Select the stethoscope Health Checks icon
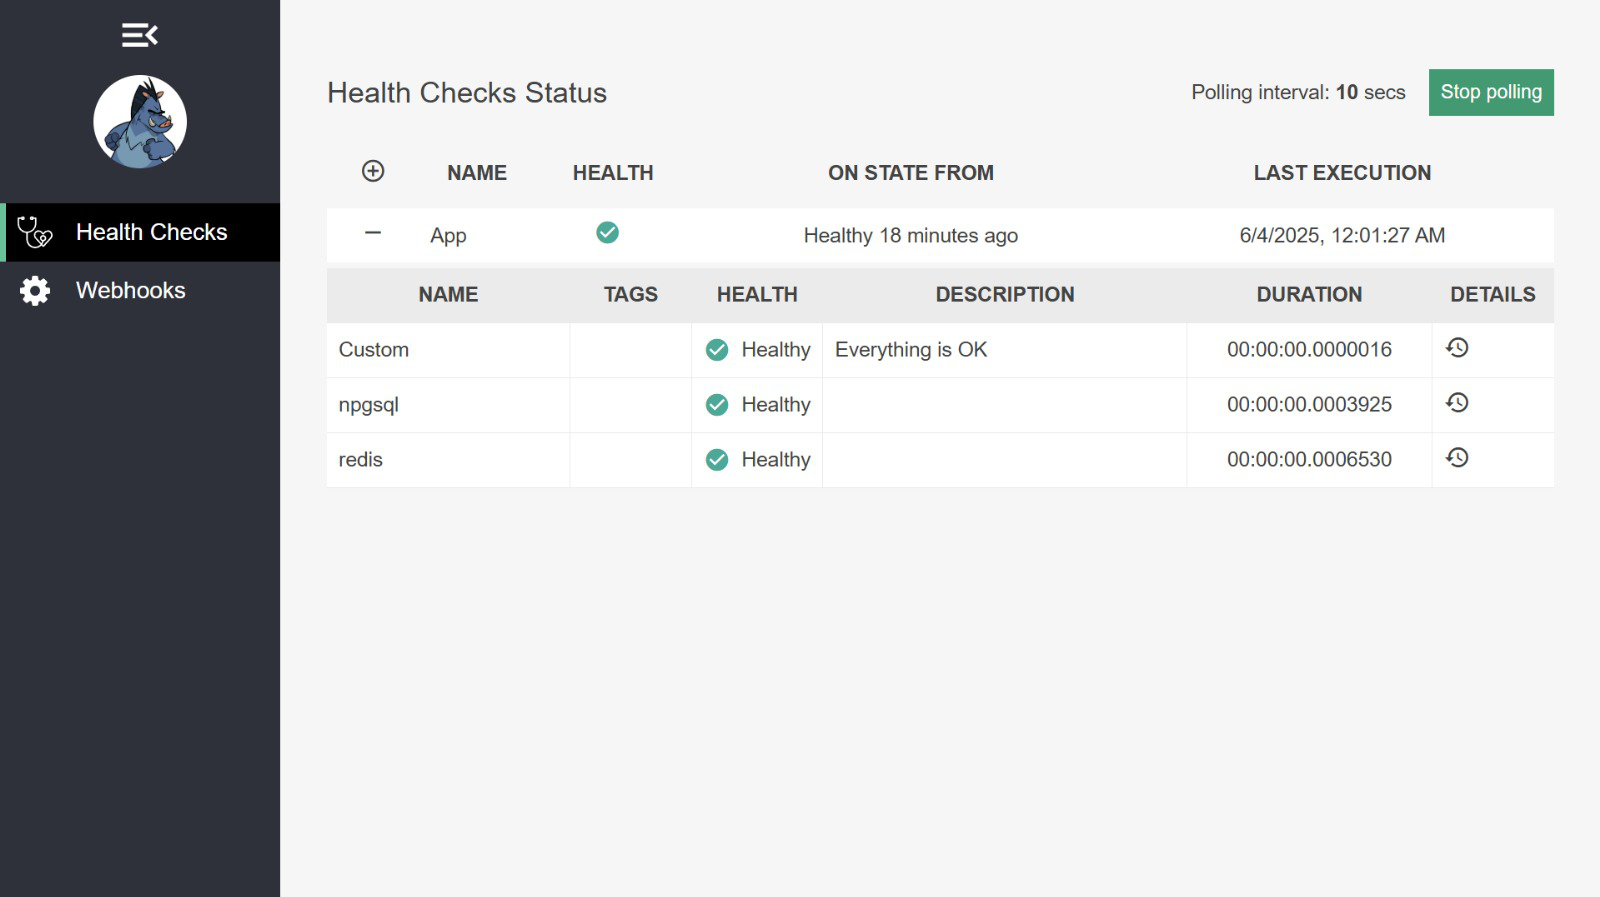The height and width of the screenshot is (897, 1600). tap(35, 232)
